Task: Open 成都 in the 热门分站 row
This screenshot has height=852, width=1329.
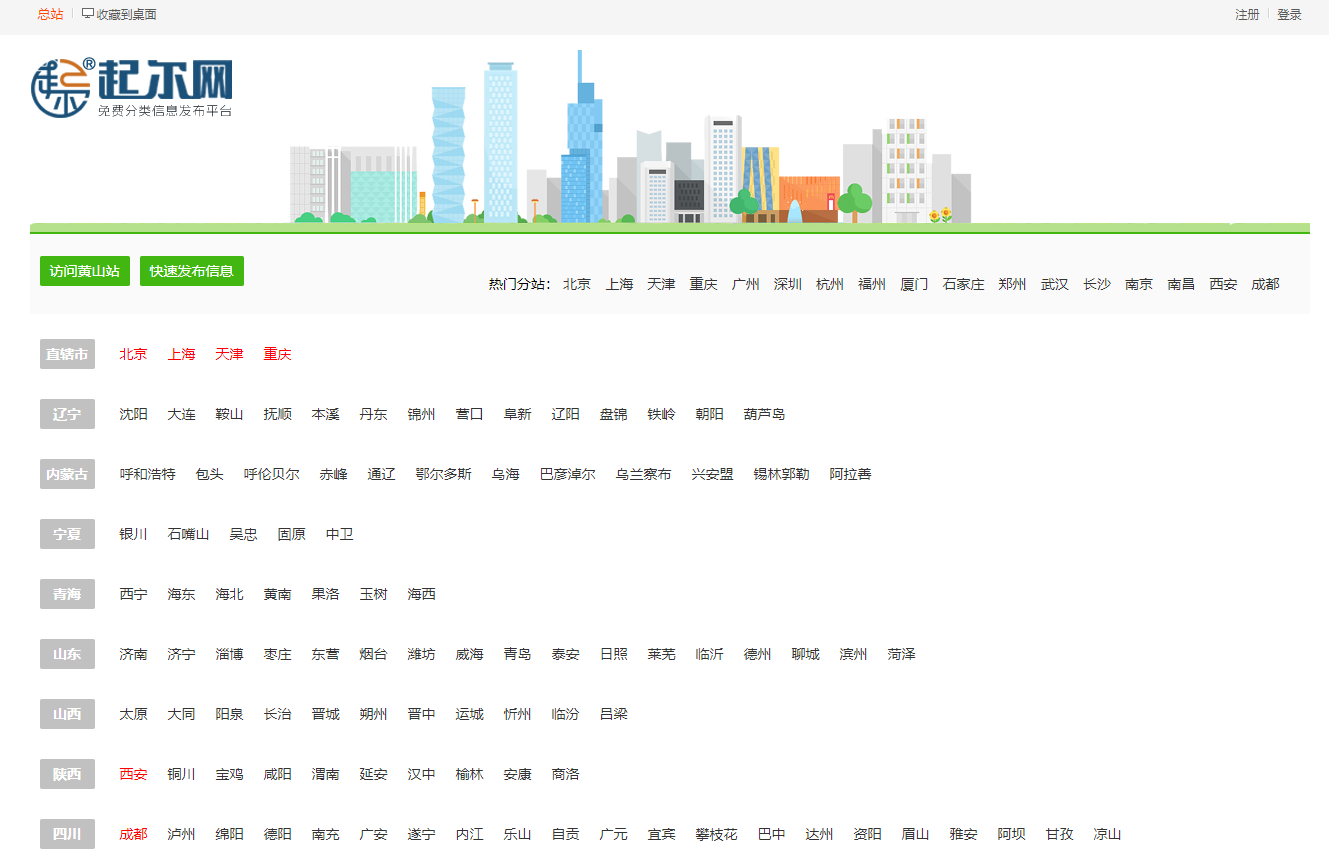Action: (x=1265, y=284)
